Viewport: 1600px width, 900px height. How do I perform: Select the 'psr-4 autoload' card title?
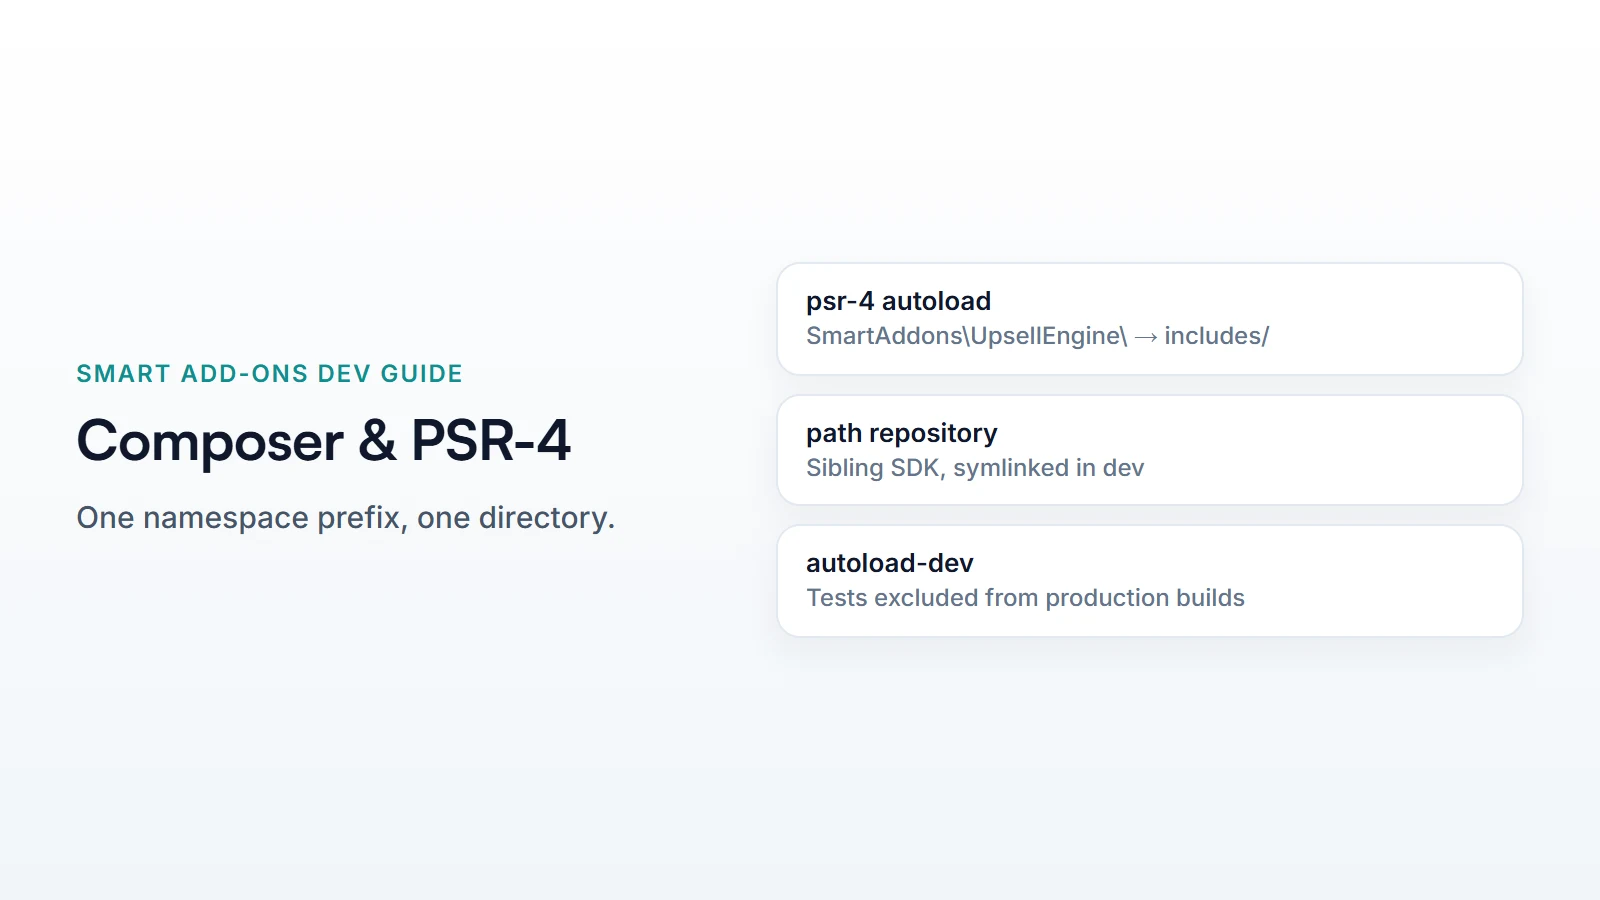(898, 301)
